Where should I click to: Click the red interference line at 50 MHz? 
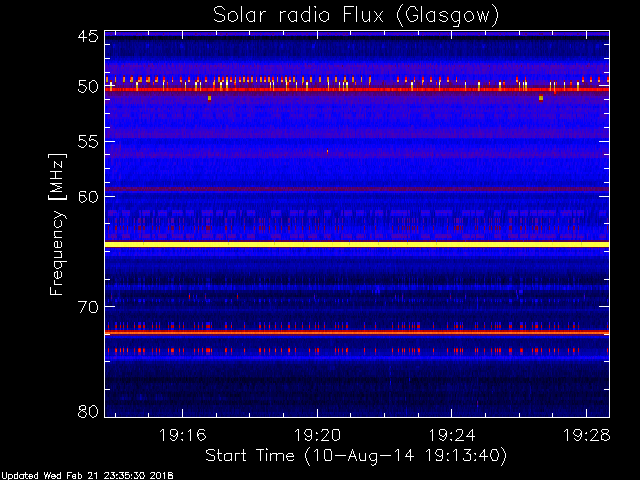click(357, 89)
